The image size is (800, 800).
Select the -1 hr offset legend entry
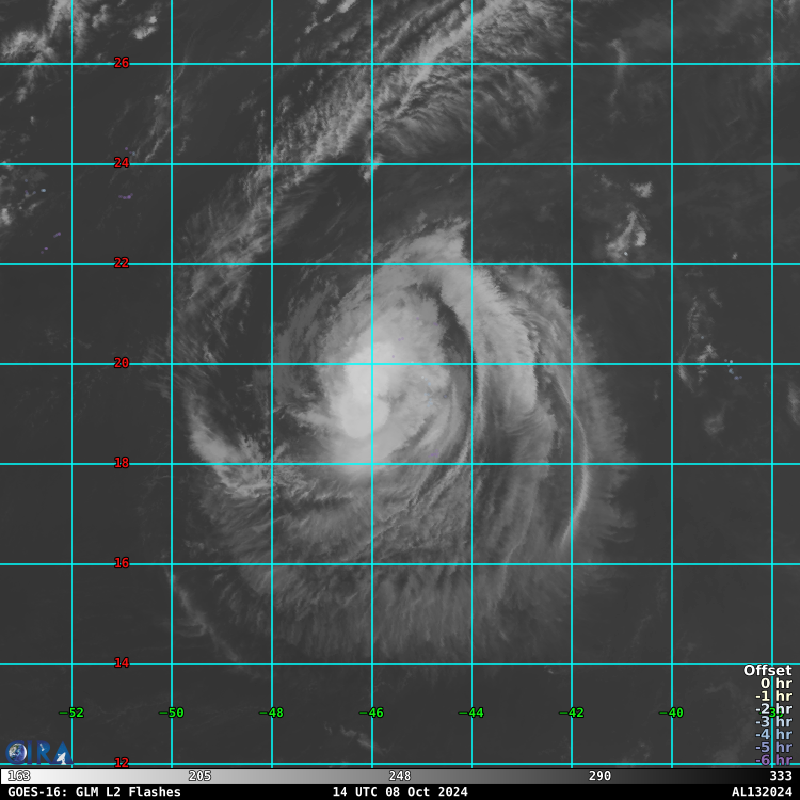tap(773, 697)
